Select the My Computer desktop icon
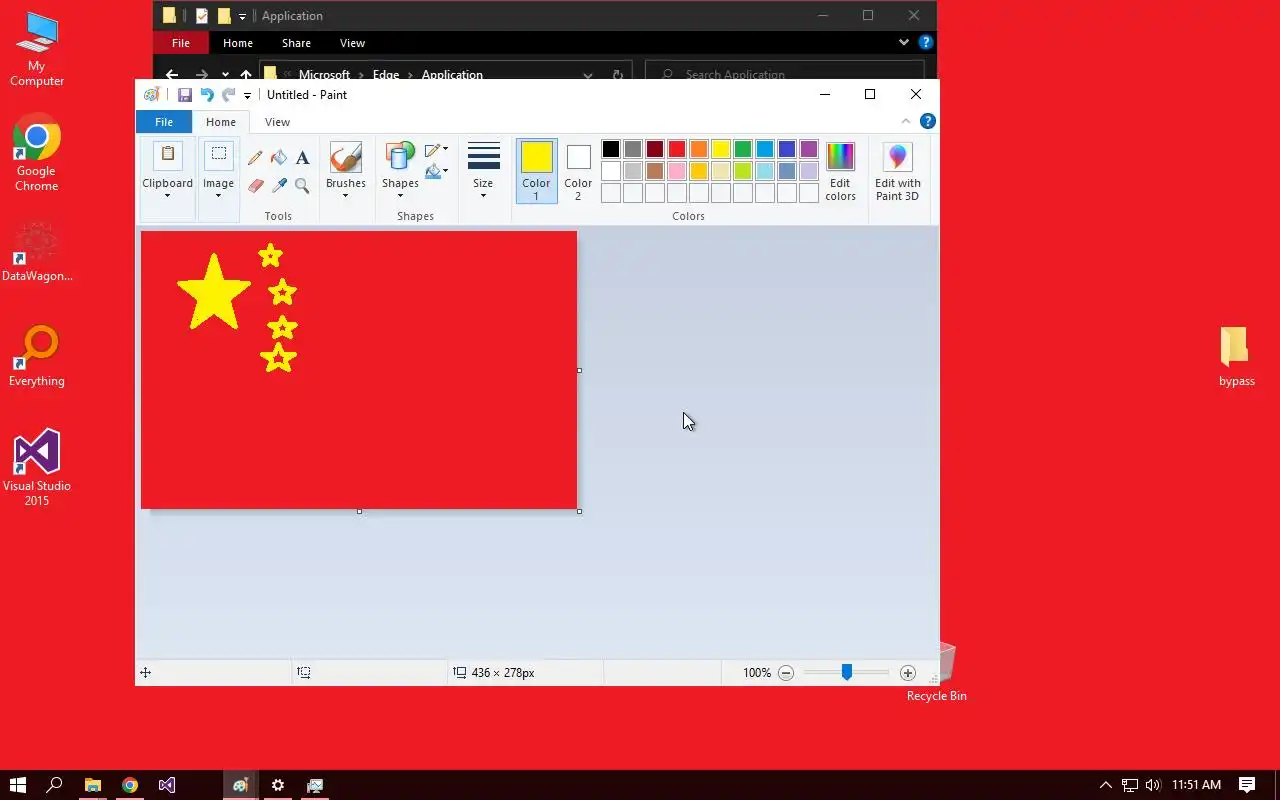The width and height of the screenshot is (1280, 800). (36, 49)
